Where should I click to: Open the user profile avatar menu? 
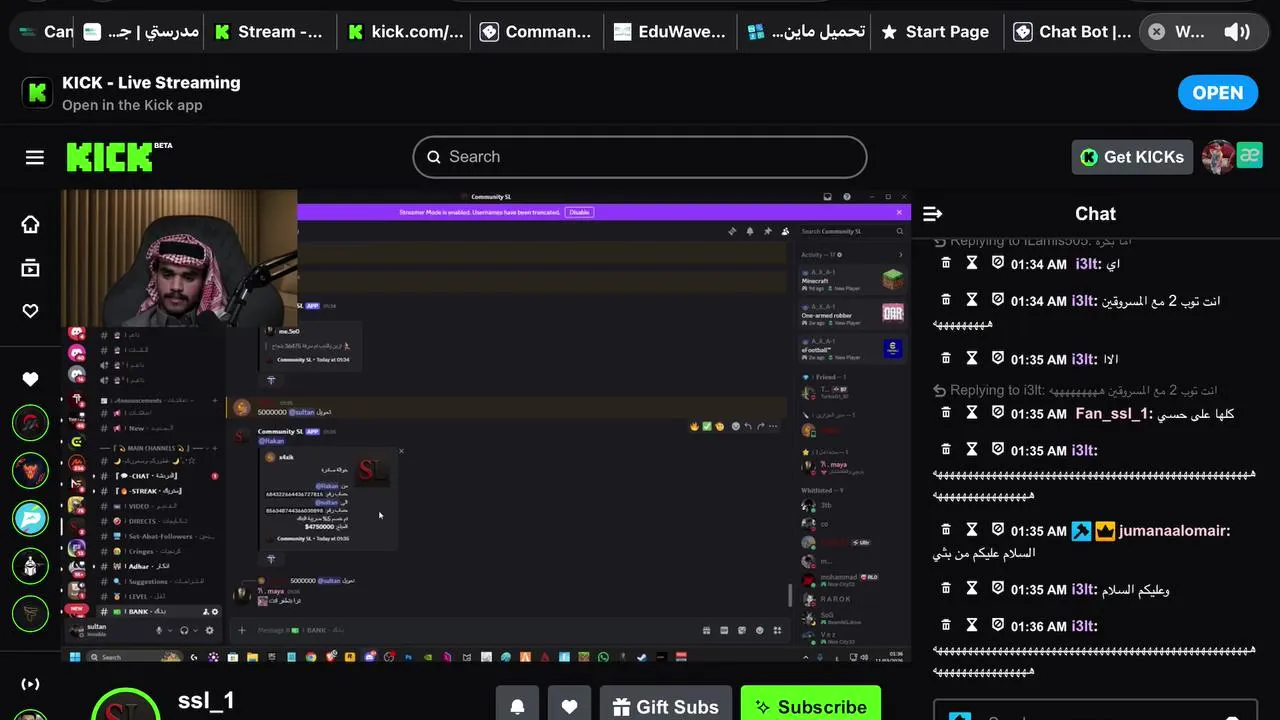[x=1217, y=157]
